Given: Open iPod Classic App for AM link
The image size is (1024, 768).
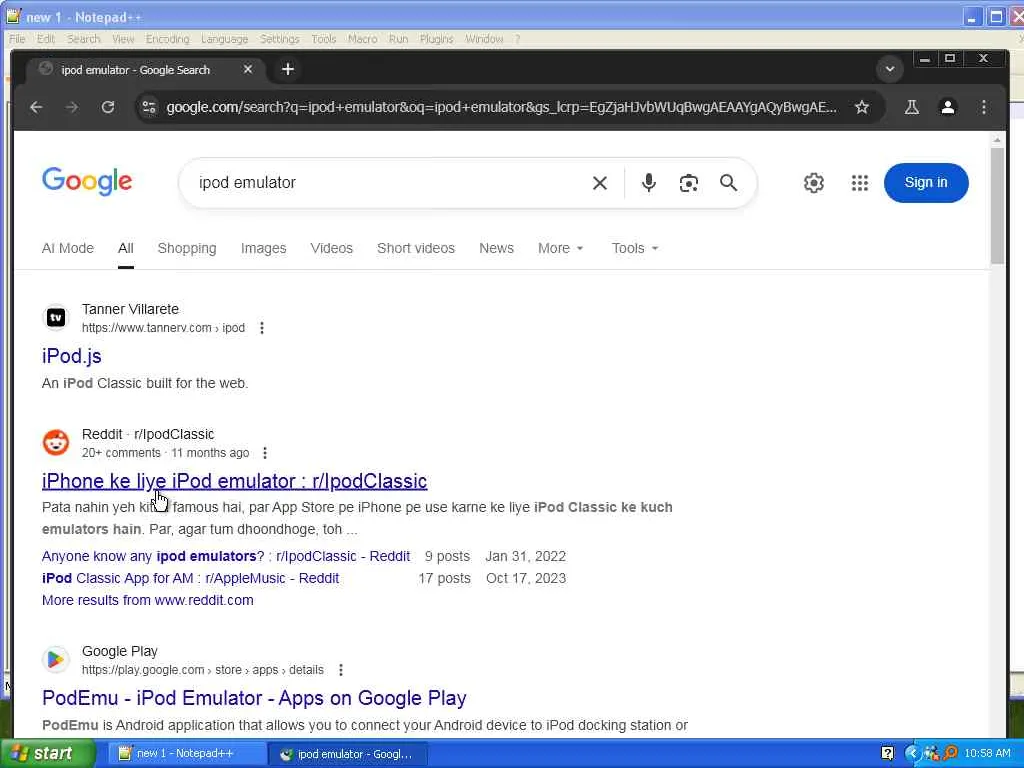Looking at the screenshot, I should pyautogui.click(x=191, y=579).
